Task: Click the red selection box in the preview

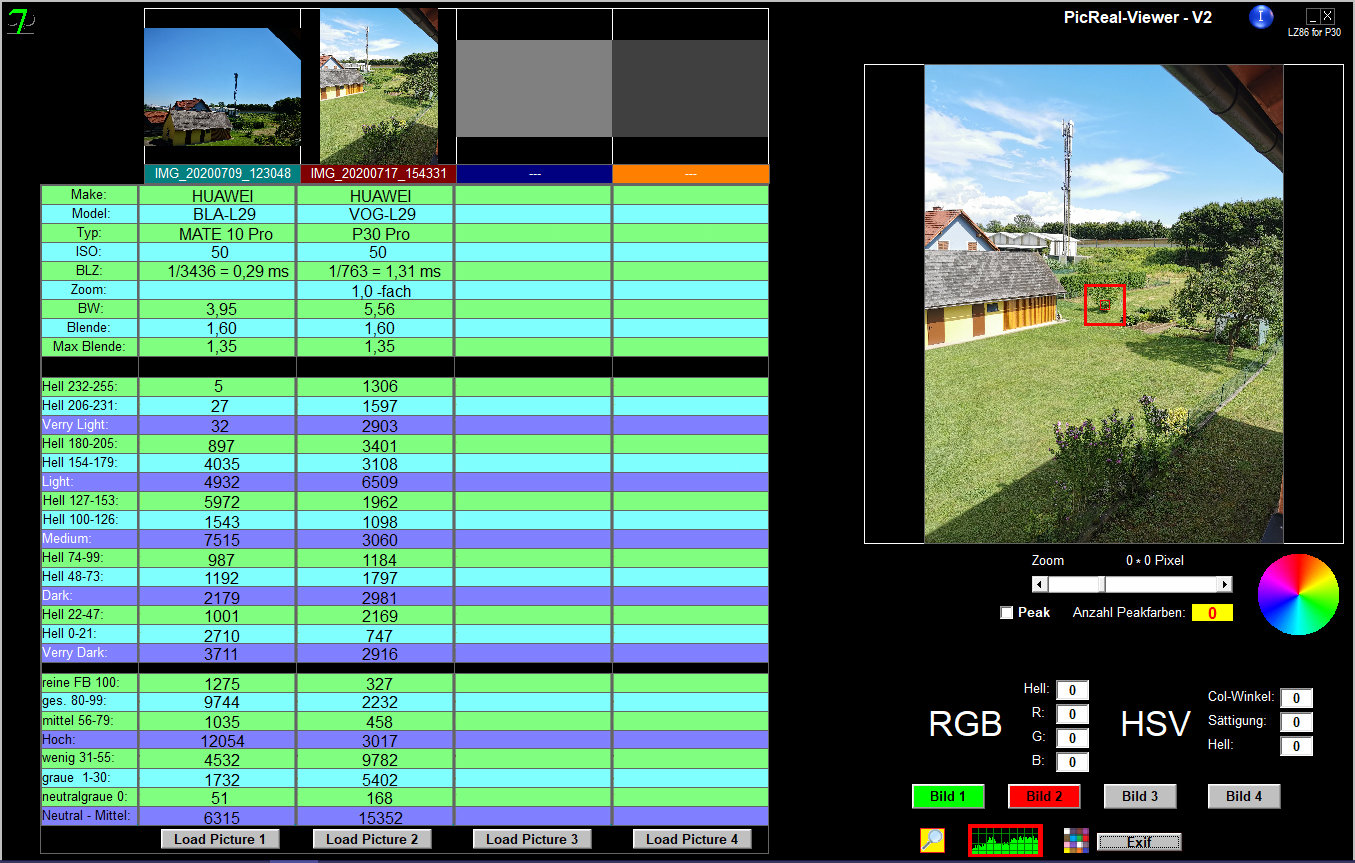Action: pos(1105,305)
